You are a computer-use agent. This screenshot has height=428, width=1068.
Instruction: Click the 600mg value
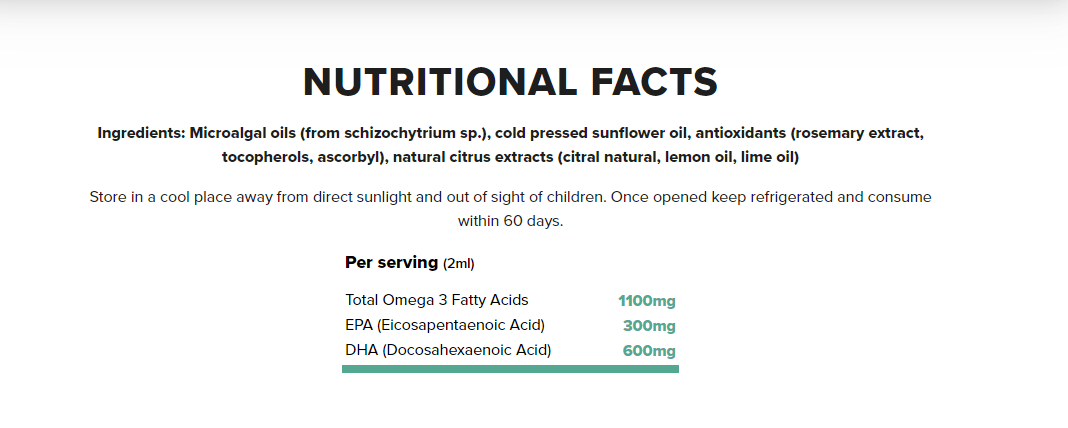649,351
